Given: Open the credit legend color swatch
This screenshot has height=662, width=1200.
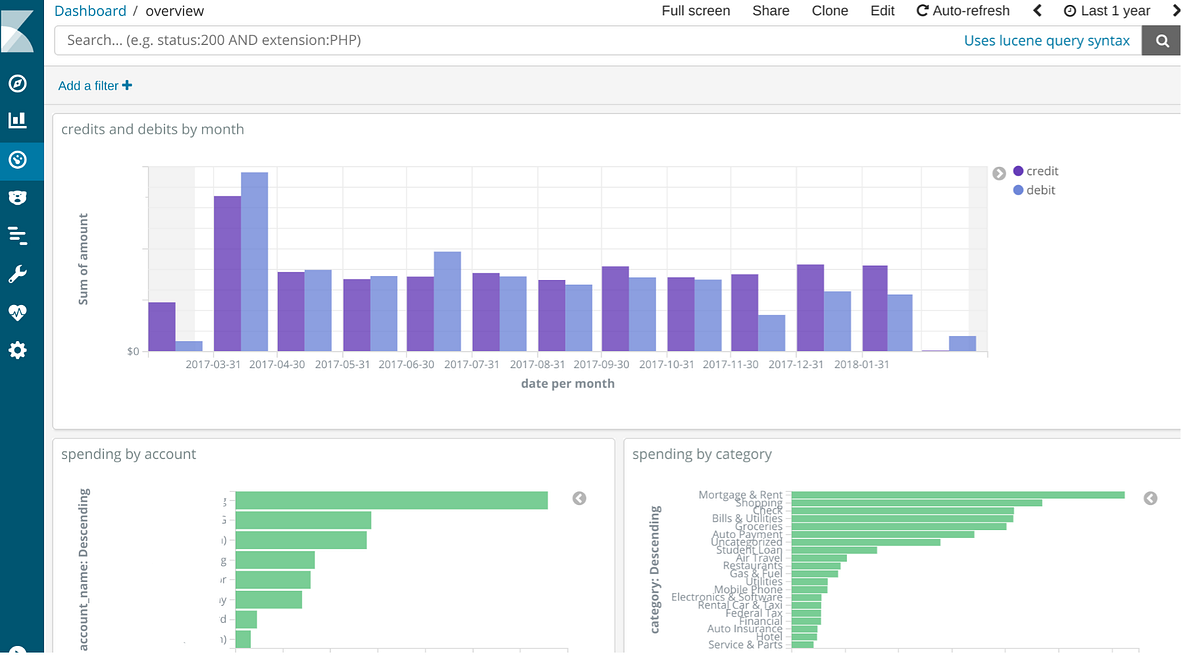Looking at the screenshot, I should tap(1018, 170).
